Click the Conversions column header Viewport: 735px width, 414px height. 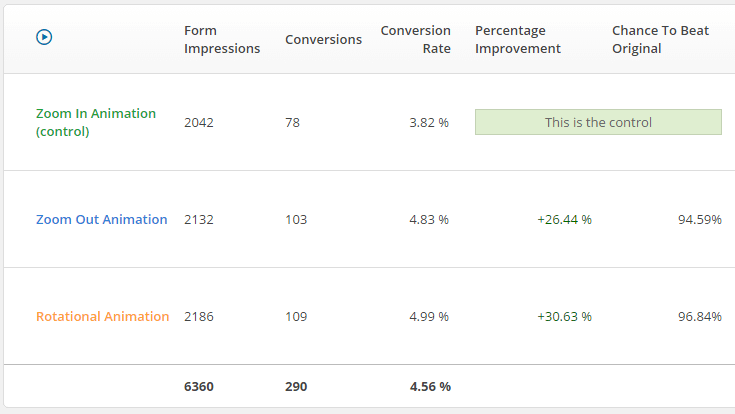(323, 39)
